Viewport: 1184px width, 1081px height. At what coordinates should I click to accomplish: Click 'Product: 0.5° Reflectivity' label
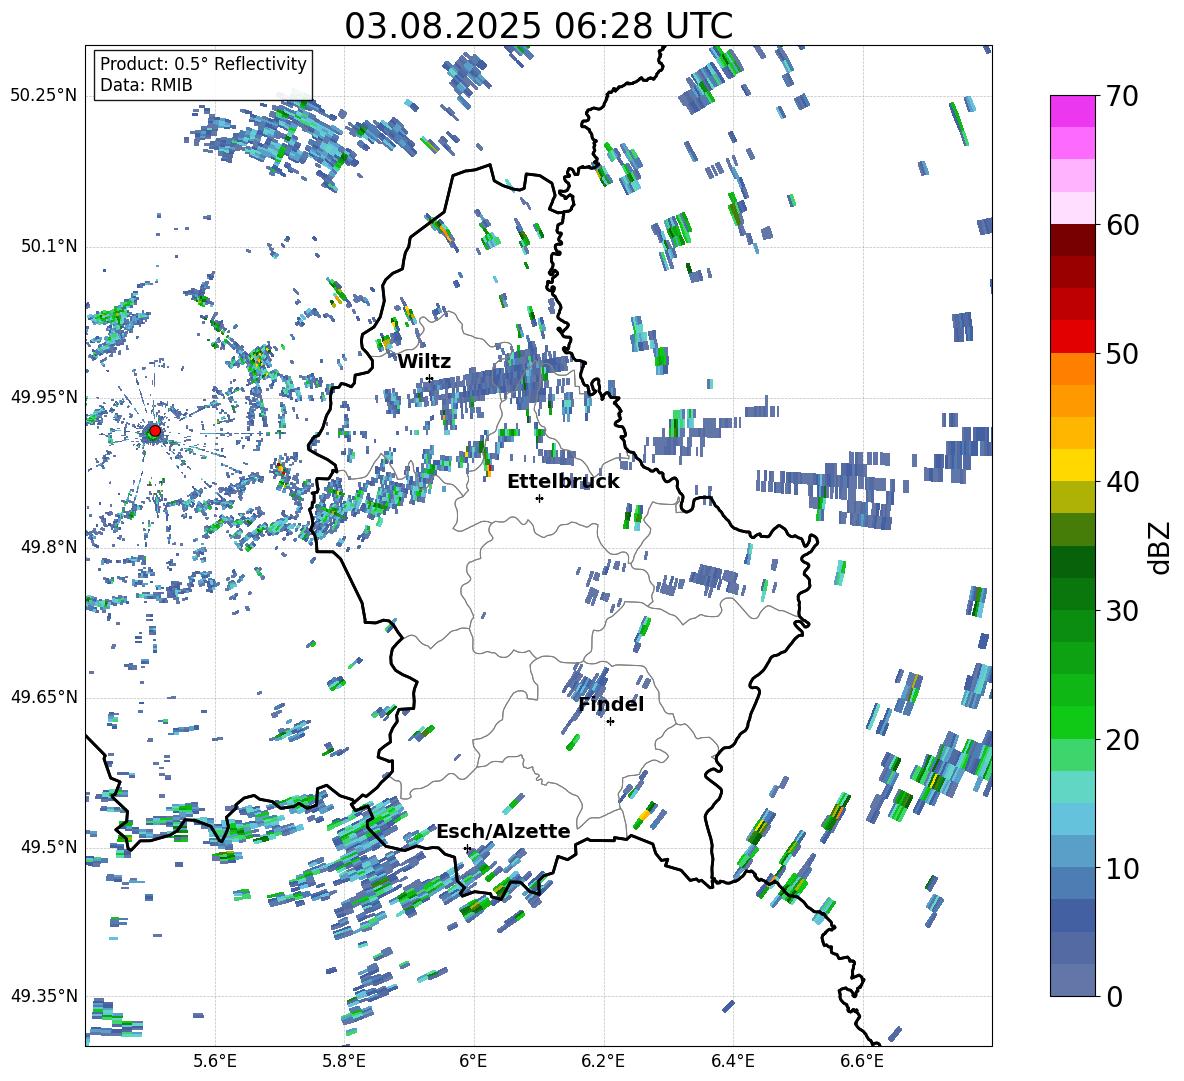click(x=203, y=63)
